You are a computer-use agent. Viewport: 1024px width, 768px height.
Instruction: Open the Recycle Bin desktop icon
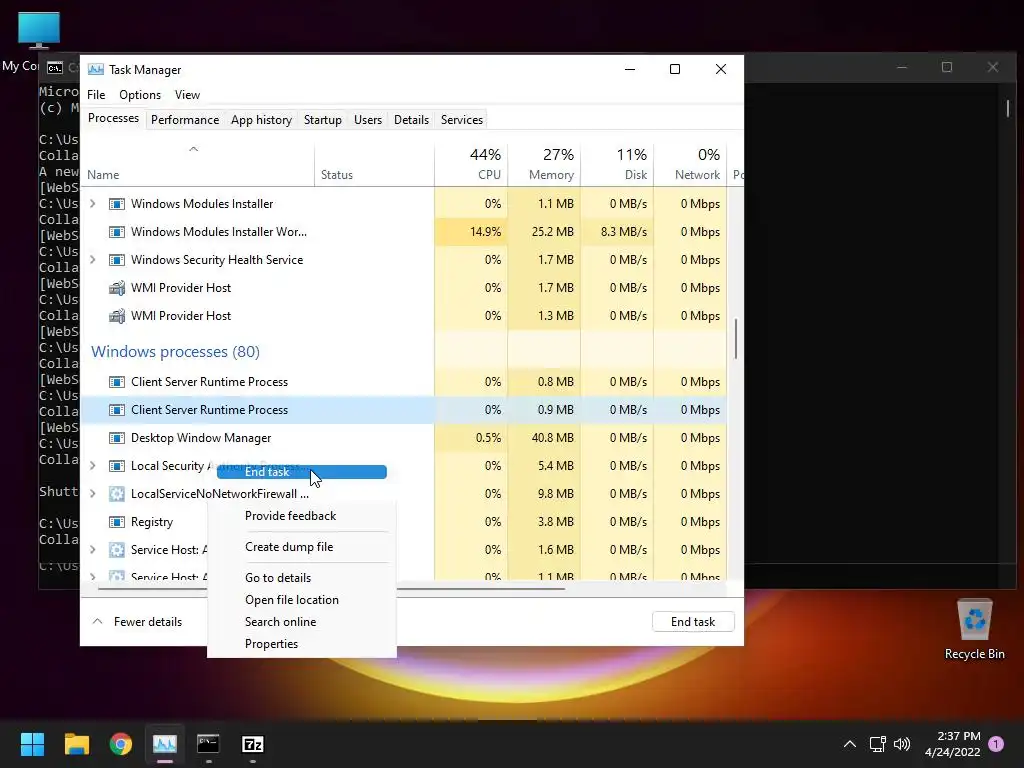[x=974, y=630]
